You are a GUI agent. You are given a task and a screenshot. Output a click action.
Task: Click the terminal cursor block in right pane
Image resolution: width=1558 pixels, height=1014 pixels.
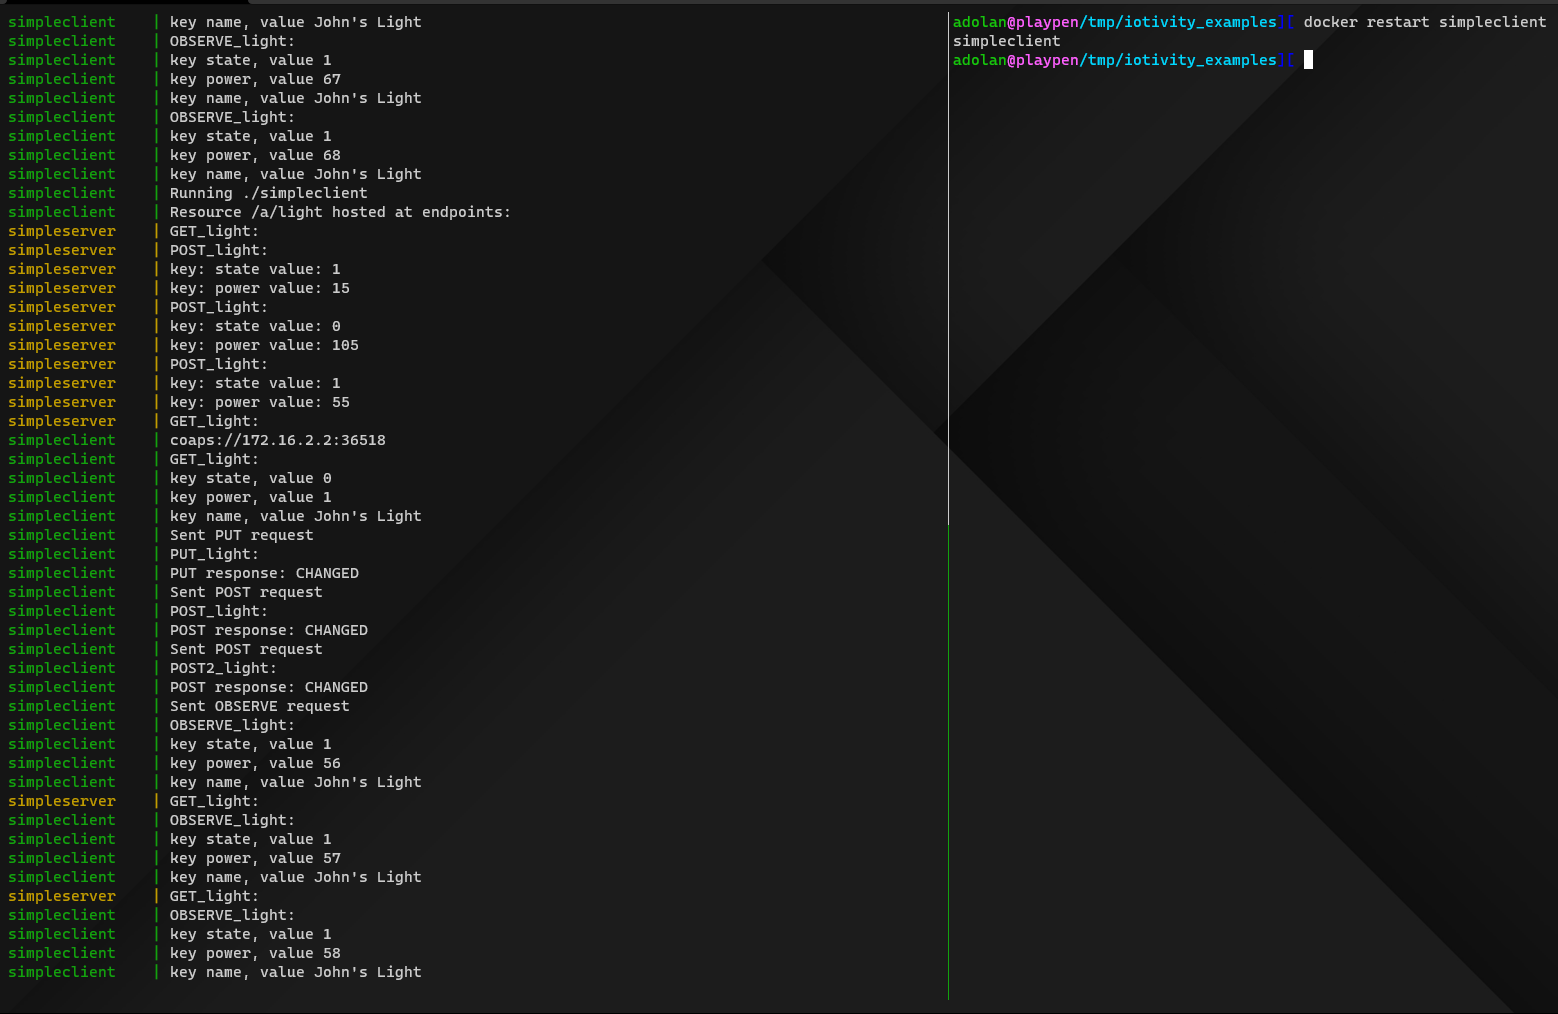click(x=1308, y=60)
